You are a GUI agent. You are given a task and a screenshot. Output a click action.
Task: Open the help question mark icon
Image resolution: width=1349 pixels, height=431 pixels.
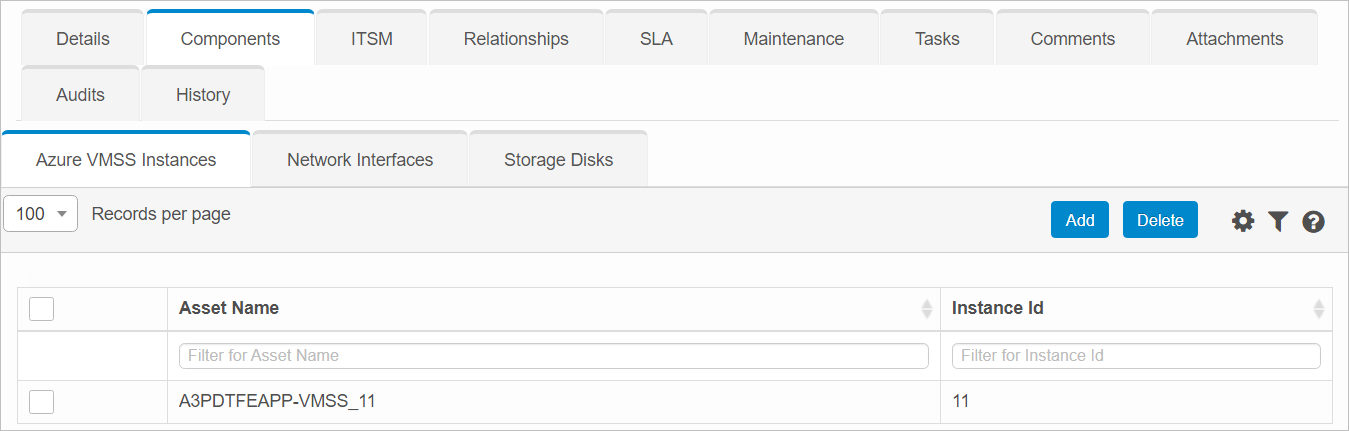pos(1314,222)
